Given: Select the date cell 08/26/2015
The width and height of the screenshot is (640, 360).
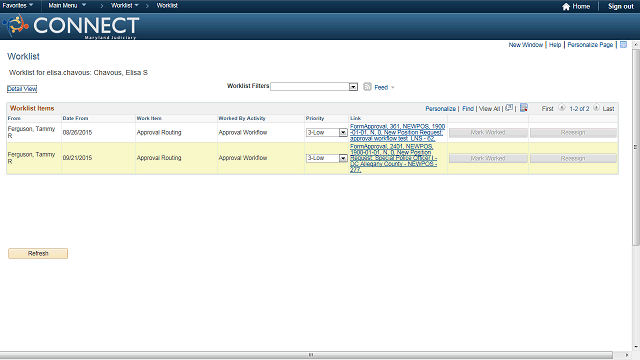Looking at the screenshot, I should 77,133.
